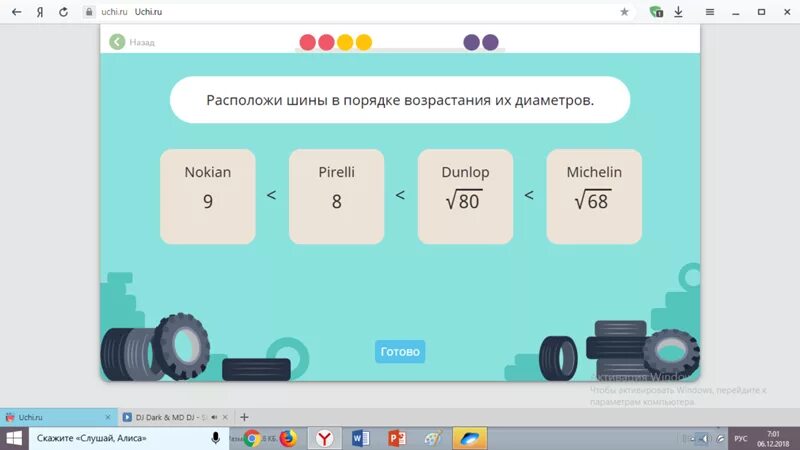
Task: Click the first yellow progress dot
Action: 345,42
